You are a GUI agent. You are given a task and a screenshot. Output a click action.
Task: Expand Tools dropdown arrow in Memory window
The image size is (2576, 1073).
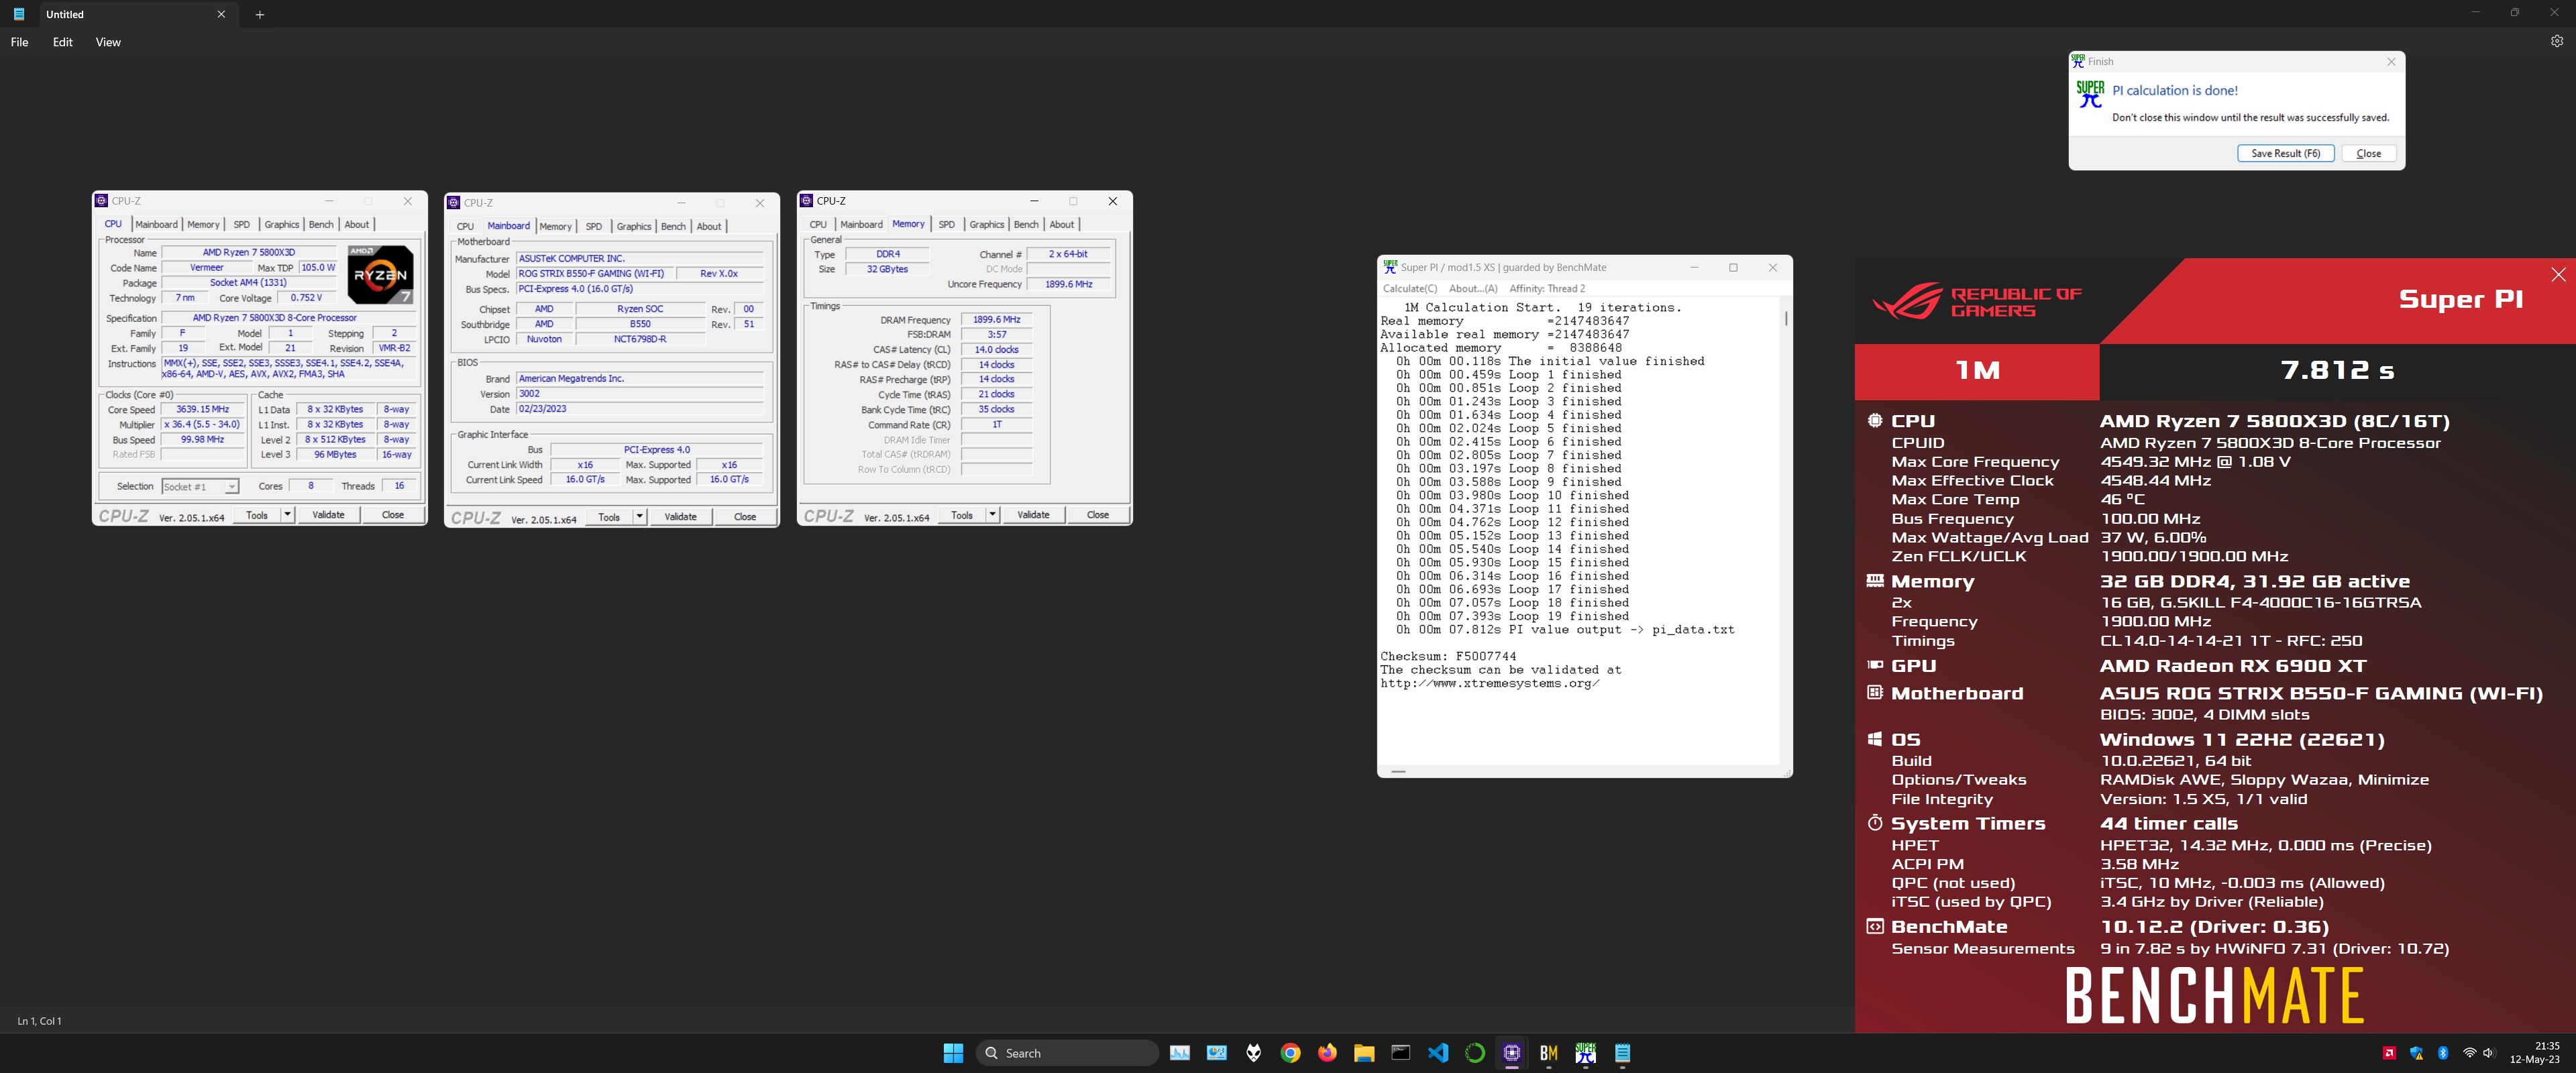tap(992, 514)
